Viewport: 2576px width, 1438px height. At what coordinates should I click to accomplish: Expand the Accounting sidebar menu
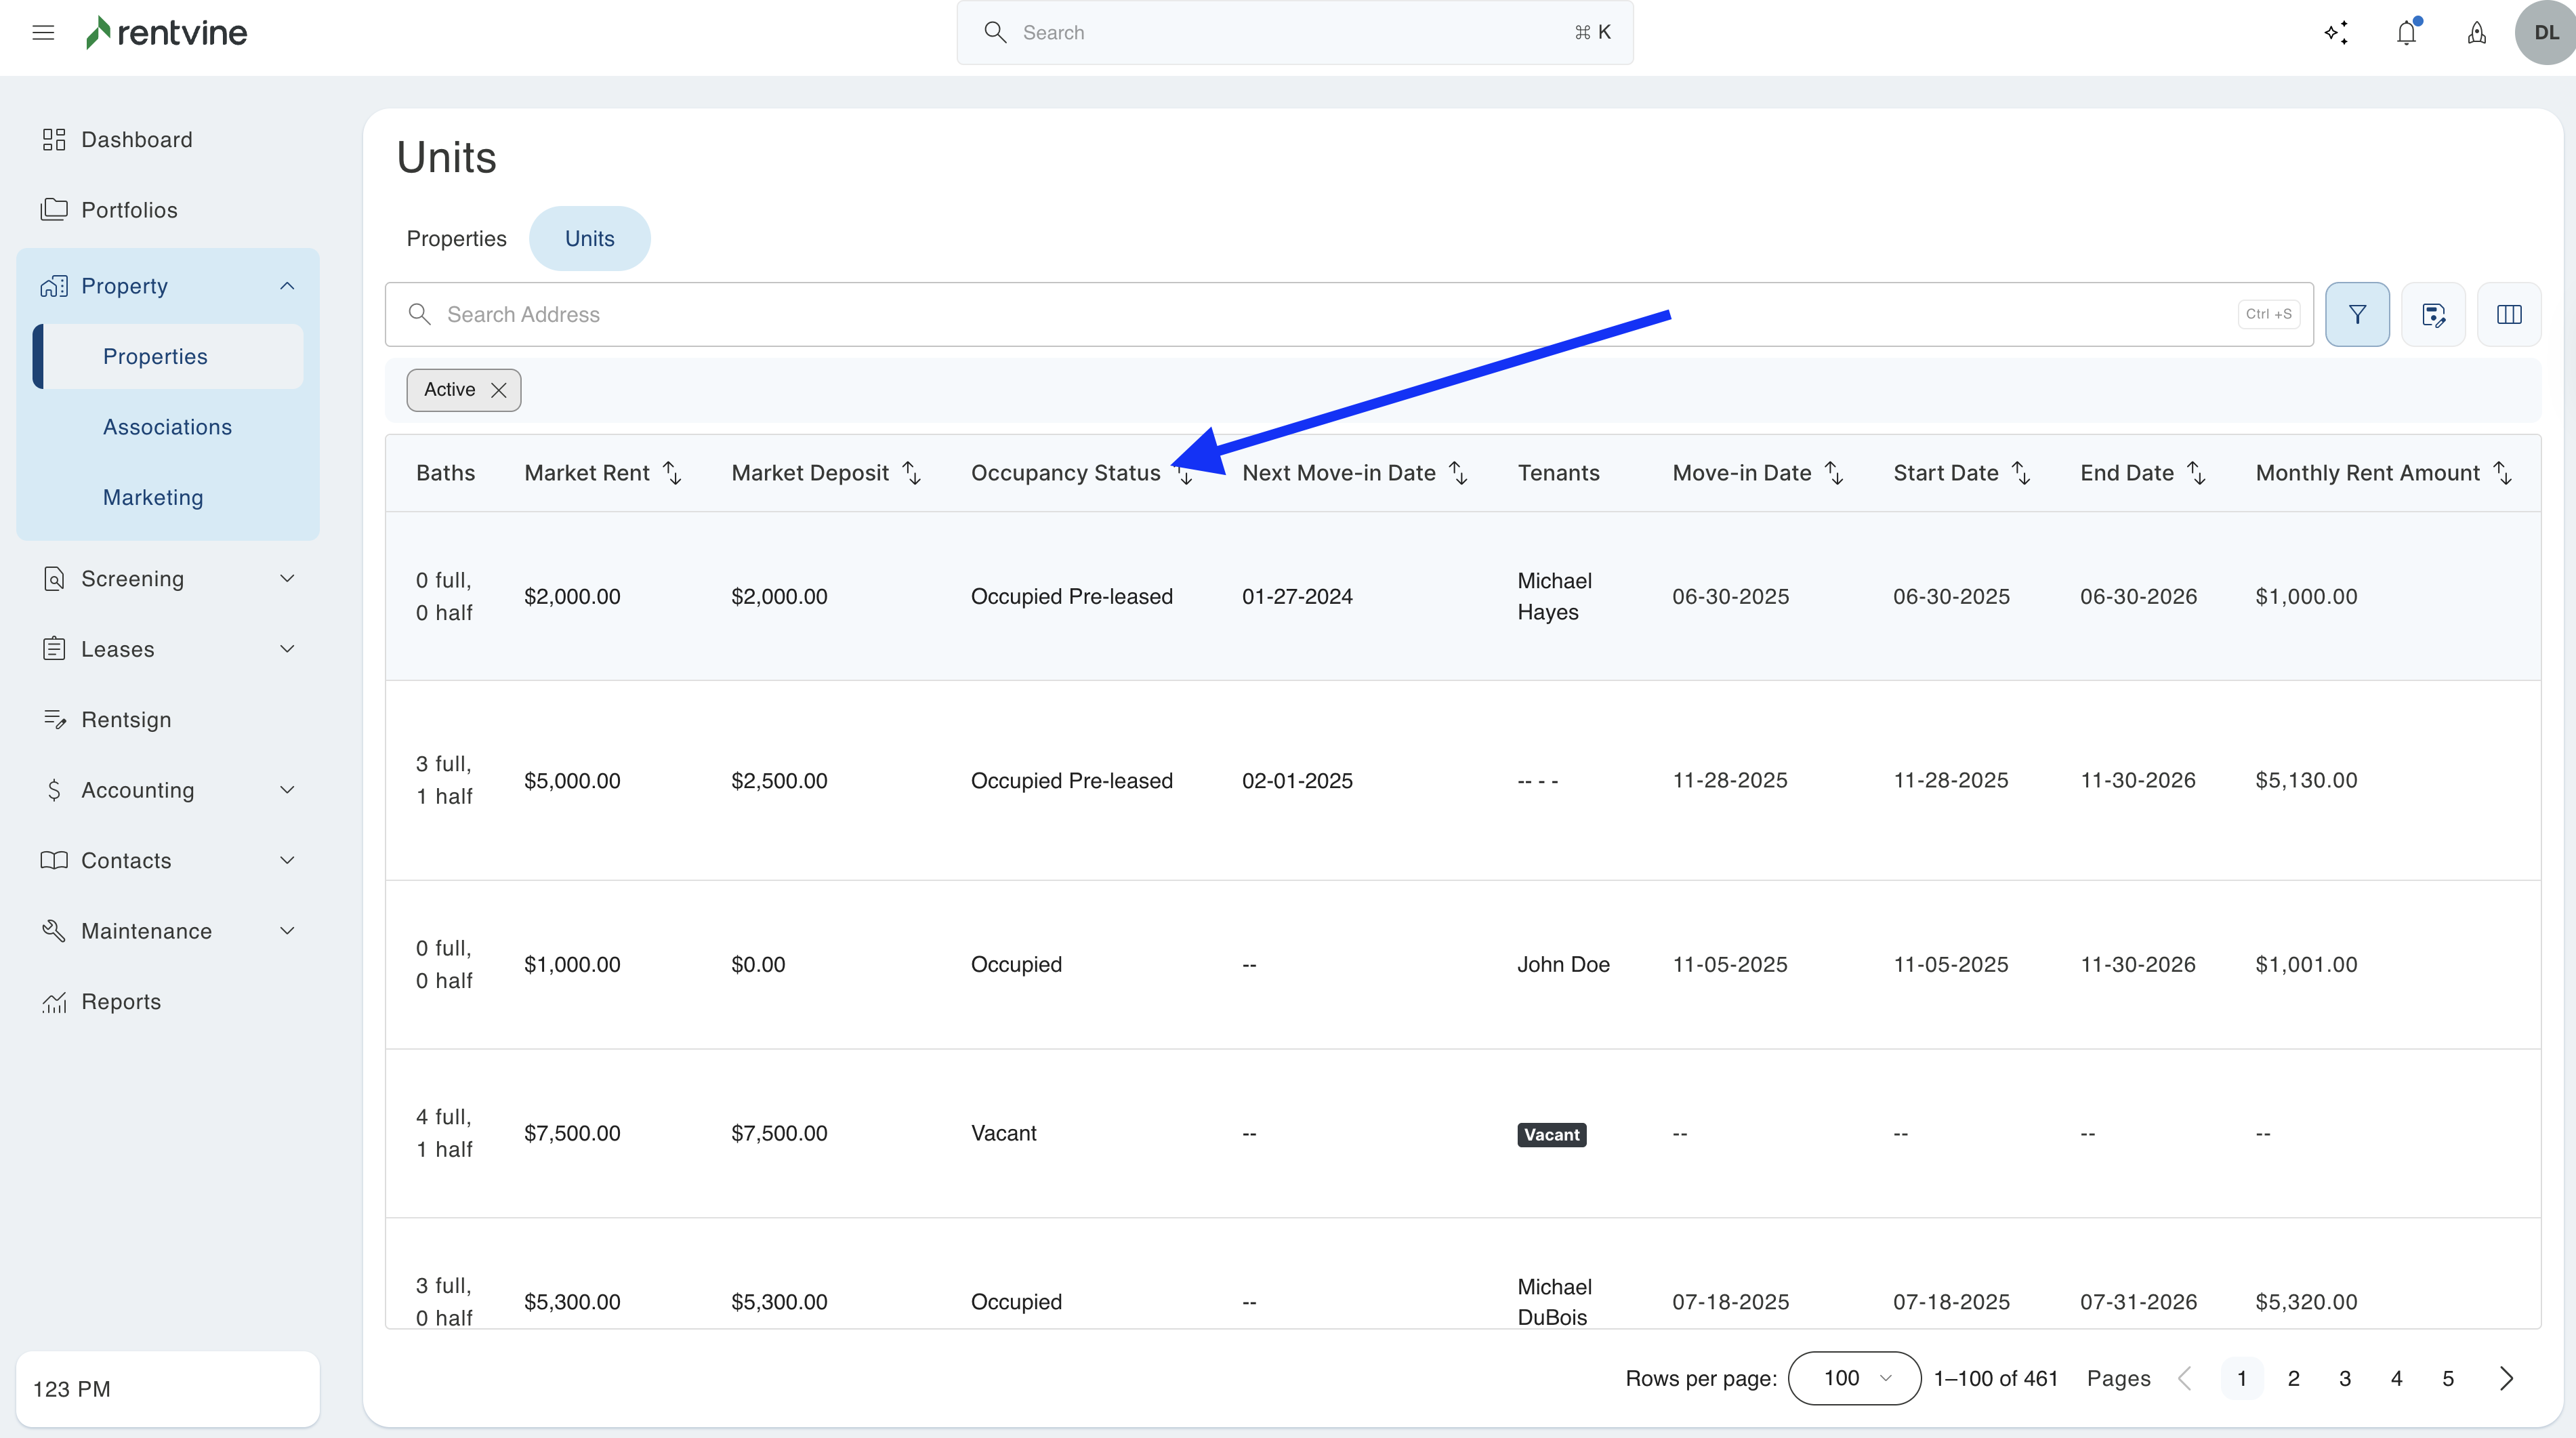click(x=287, y=790)
